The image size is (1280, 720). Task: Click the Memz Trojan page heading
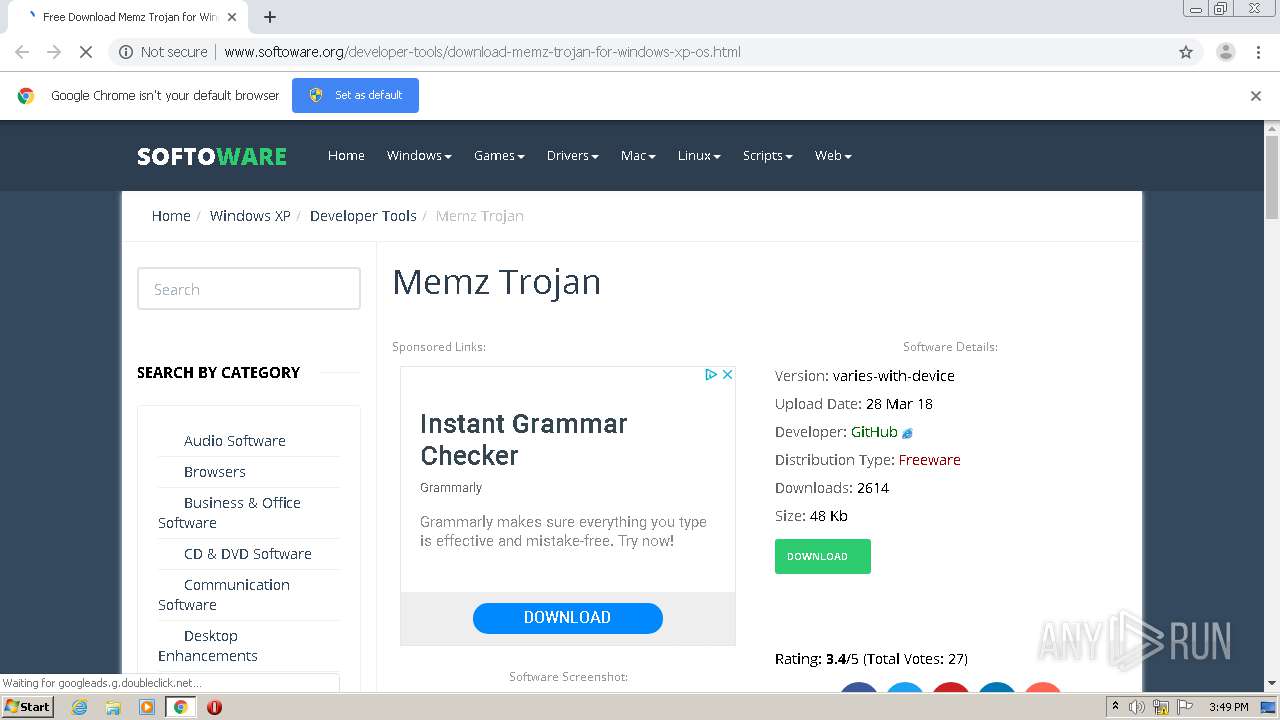pos(497,282)
